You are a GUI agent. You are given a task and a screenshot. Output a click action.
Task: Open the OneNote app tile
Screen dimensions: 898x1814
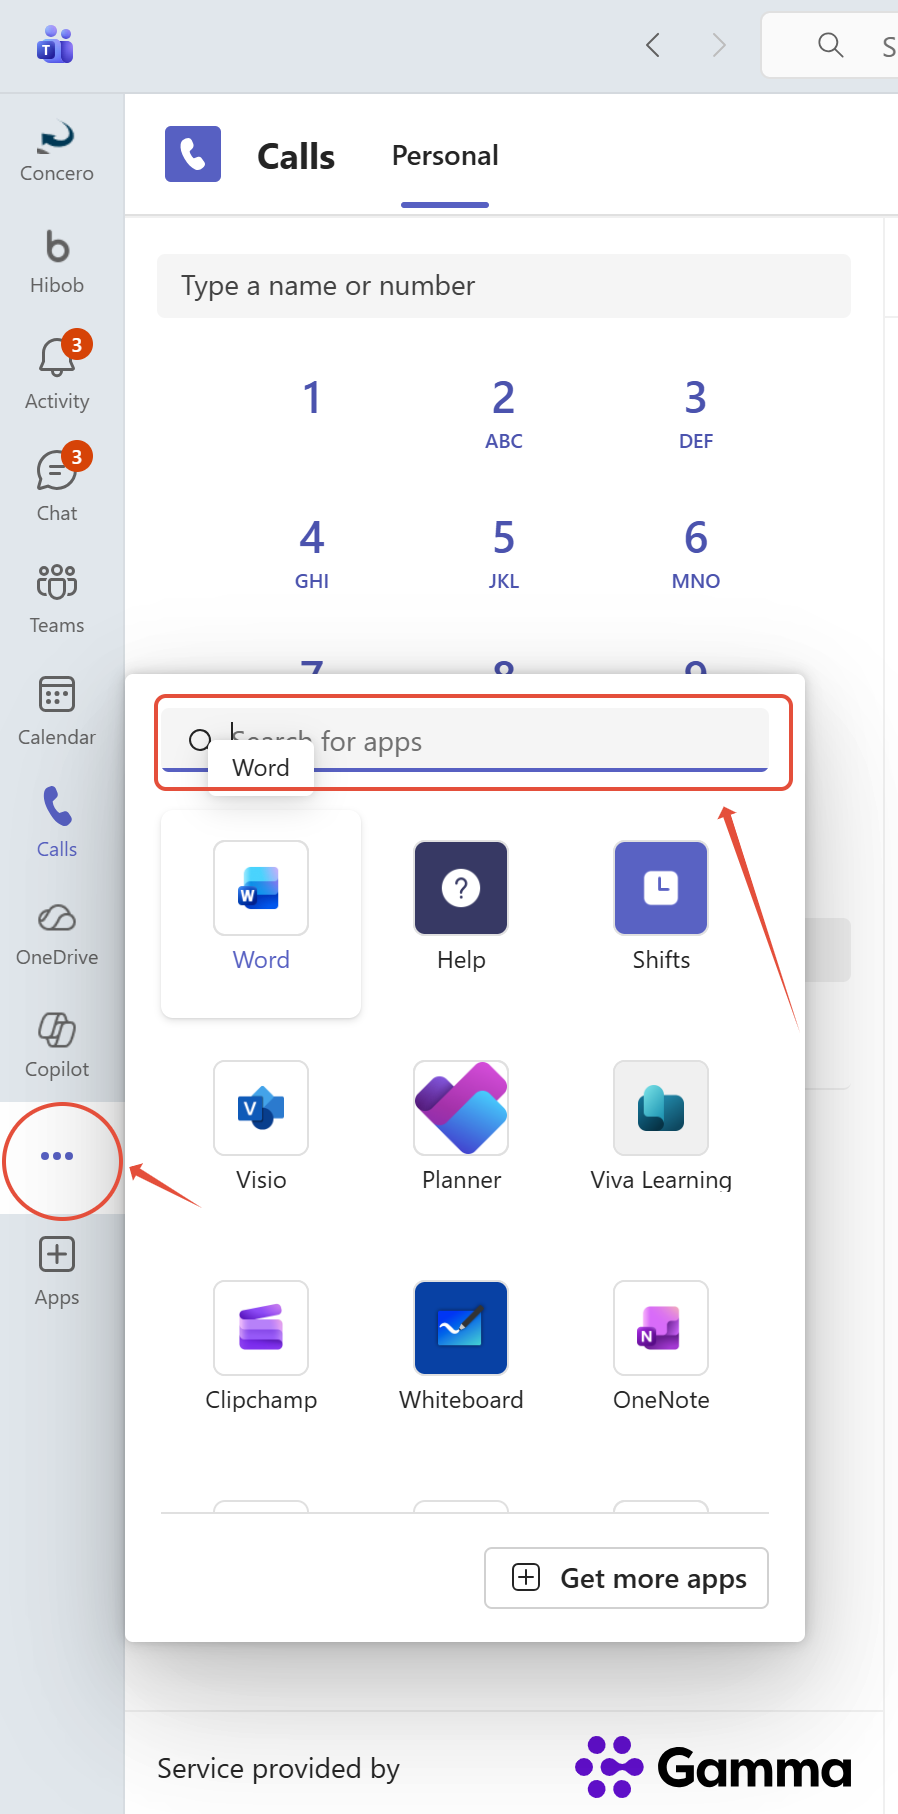pyautogui.click(x=661, y=1347)
